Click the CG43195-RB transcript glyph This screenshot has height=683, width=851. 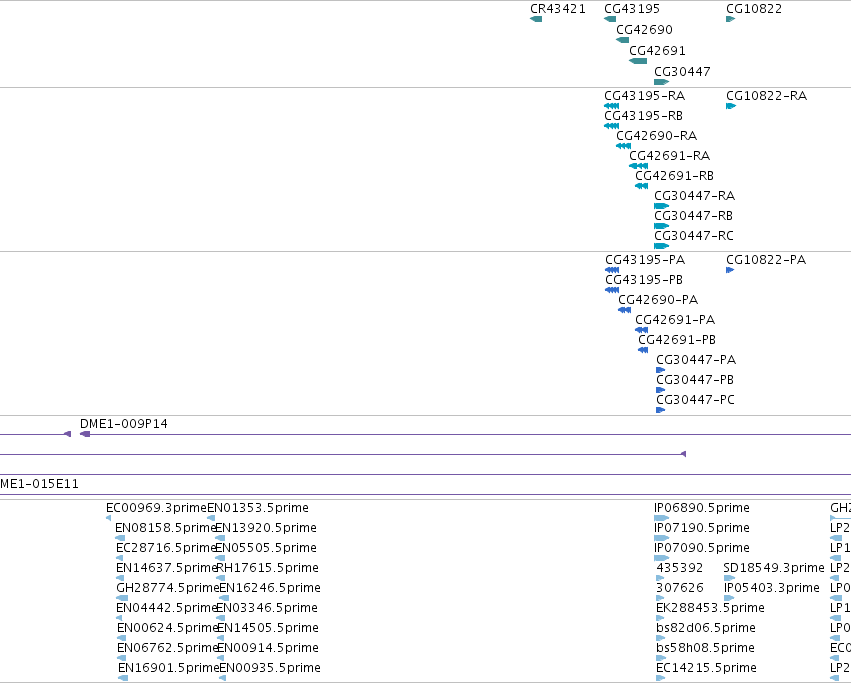click(x=612, y=126)
